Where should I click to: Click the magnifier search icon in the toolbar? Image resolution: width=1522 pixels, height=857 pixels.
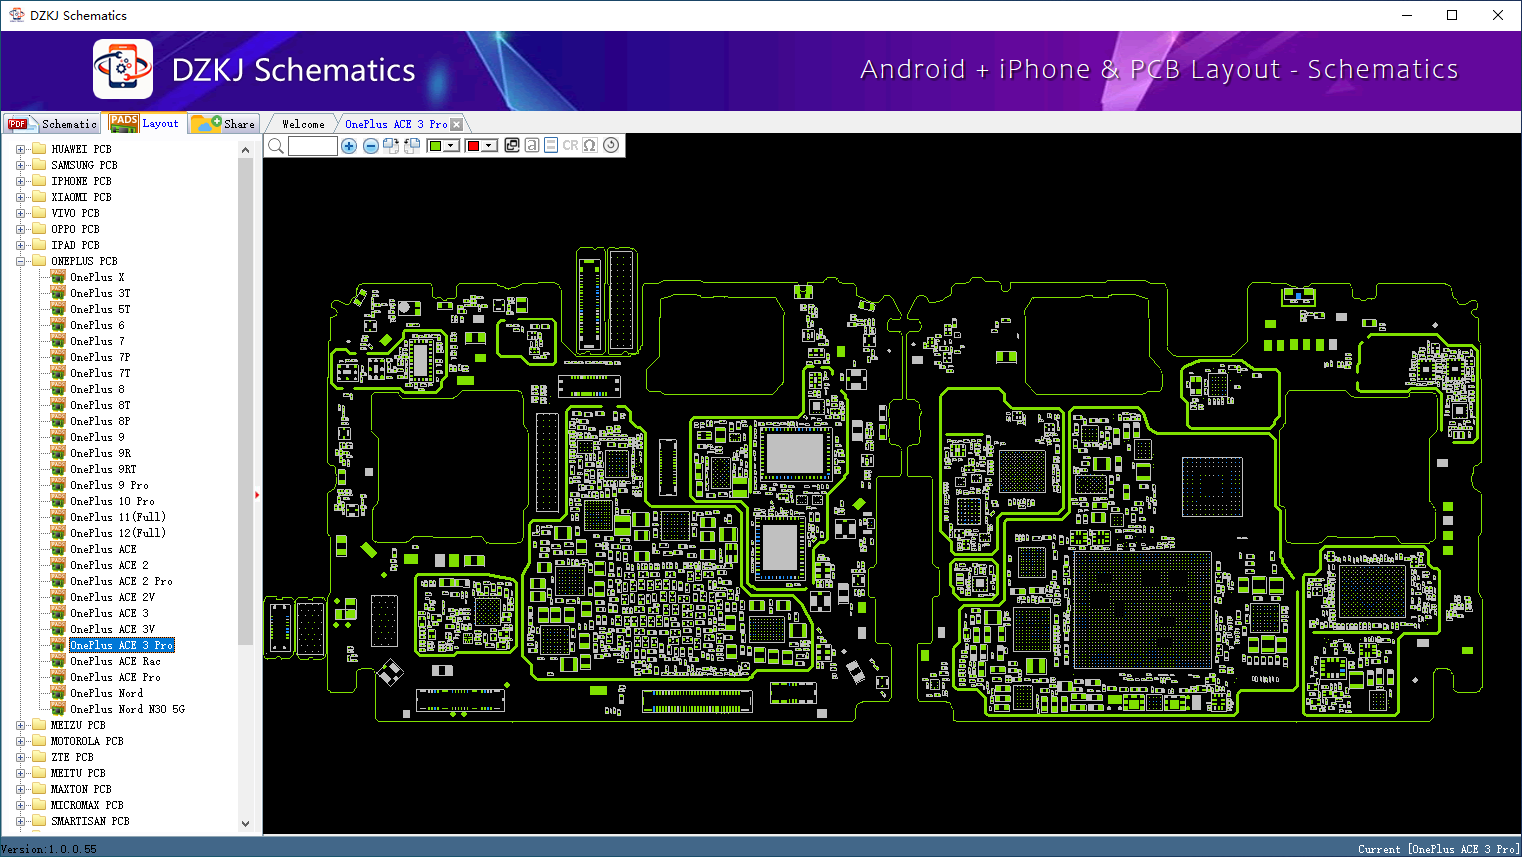pyautogui.click(x=276, y=146)
